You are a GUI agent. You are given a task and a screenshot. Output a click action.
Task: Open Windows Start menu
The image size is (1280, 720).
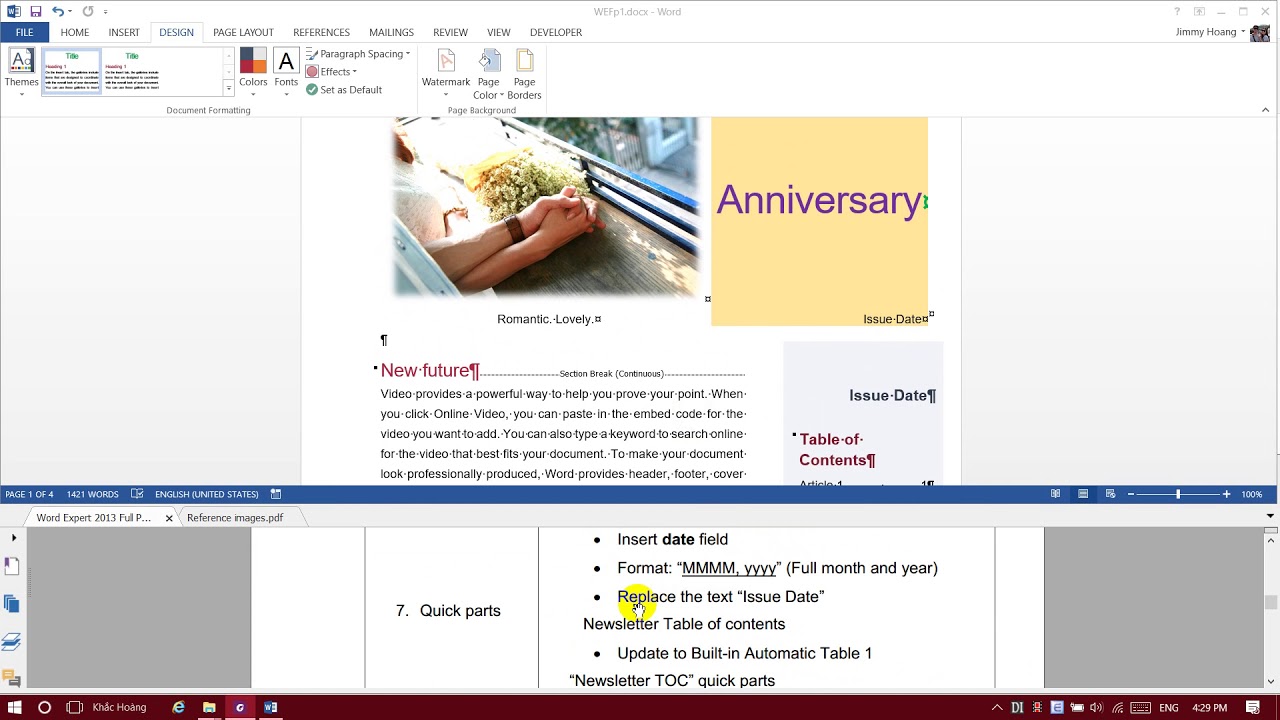[x=14, y=707]
